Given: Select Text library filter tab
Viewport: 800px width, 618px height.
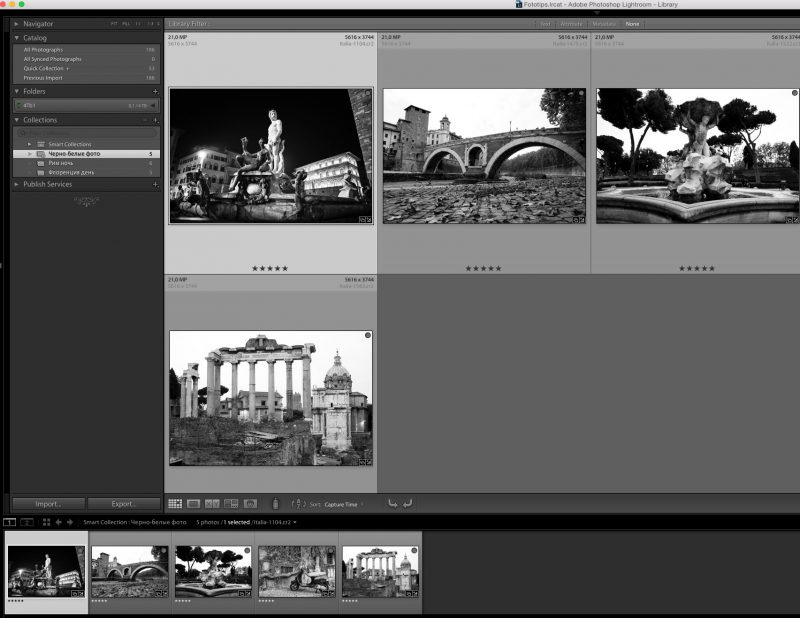Looking at the screenshot, I should tap(545, 24).
